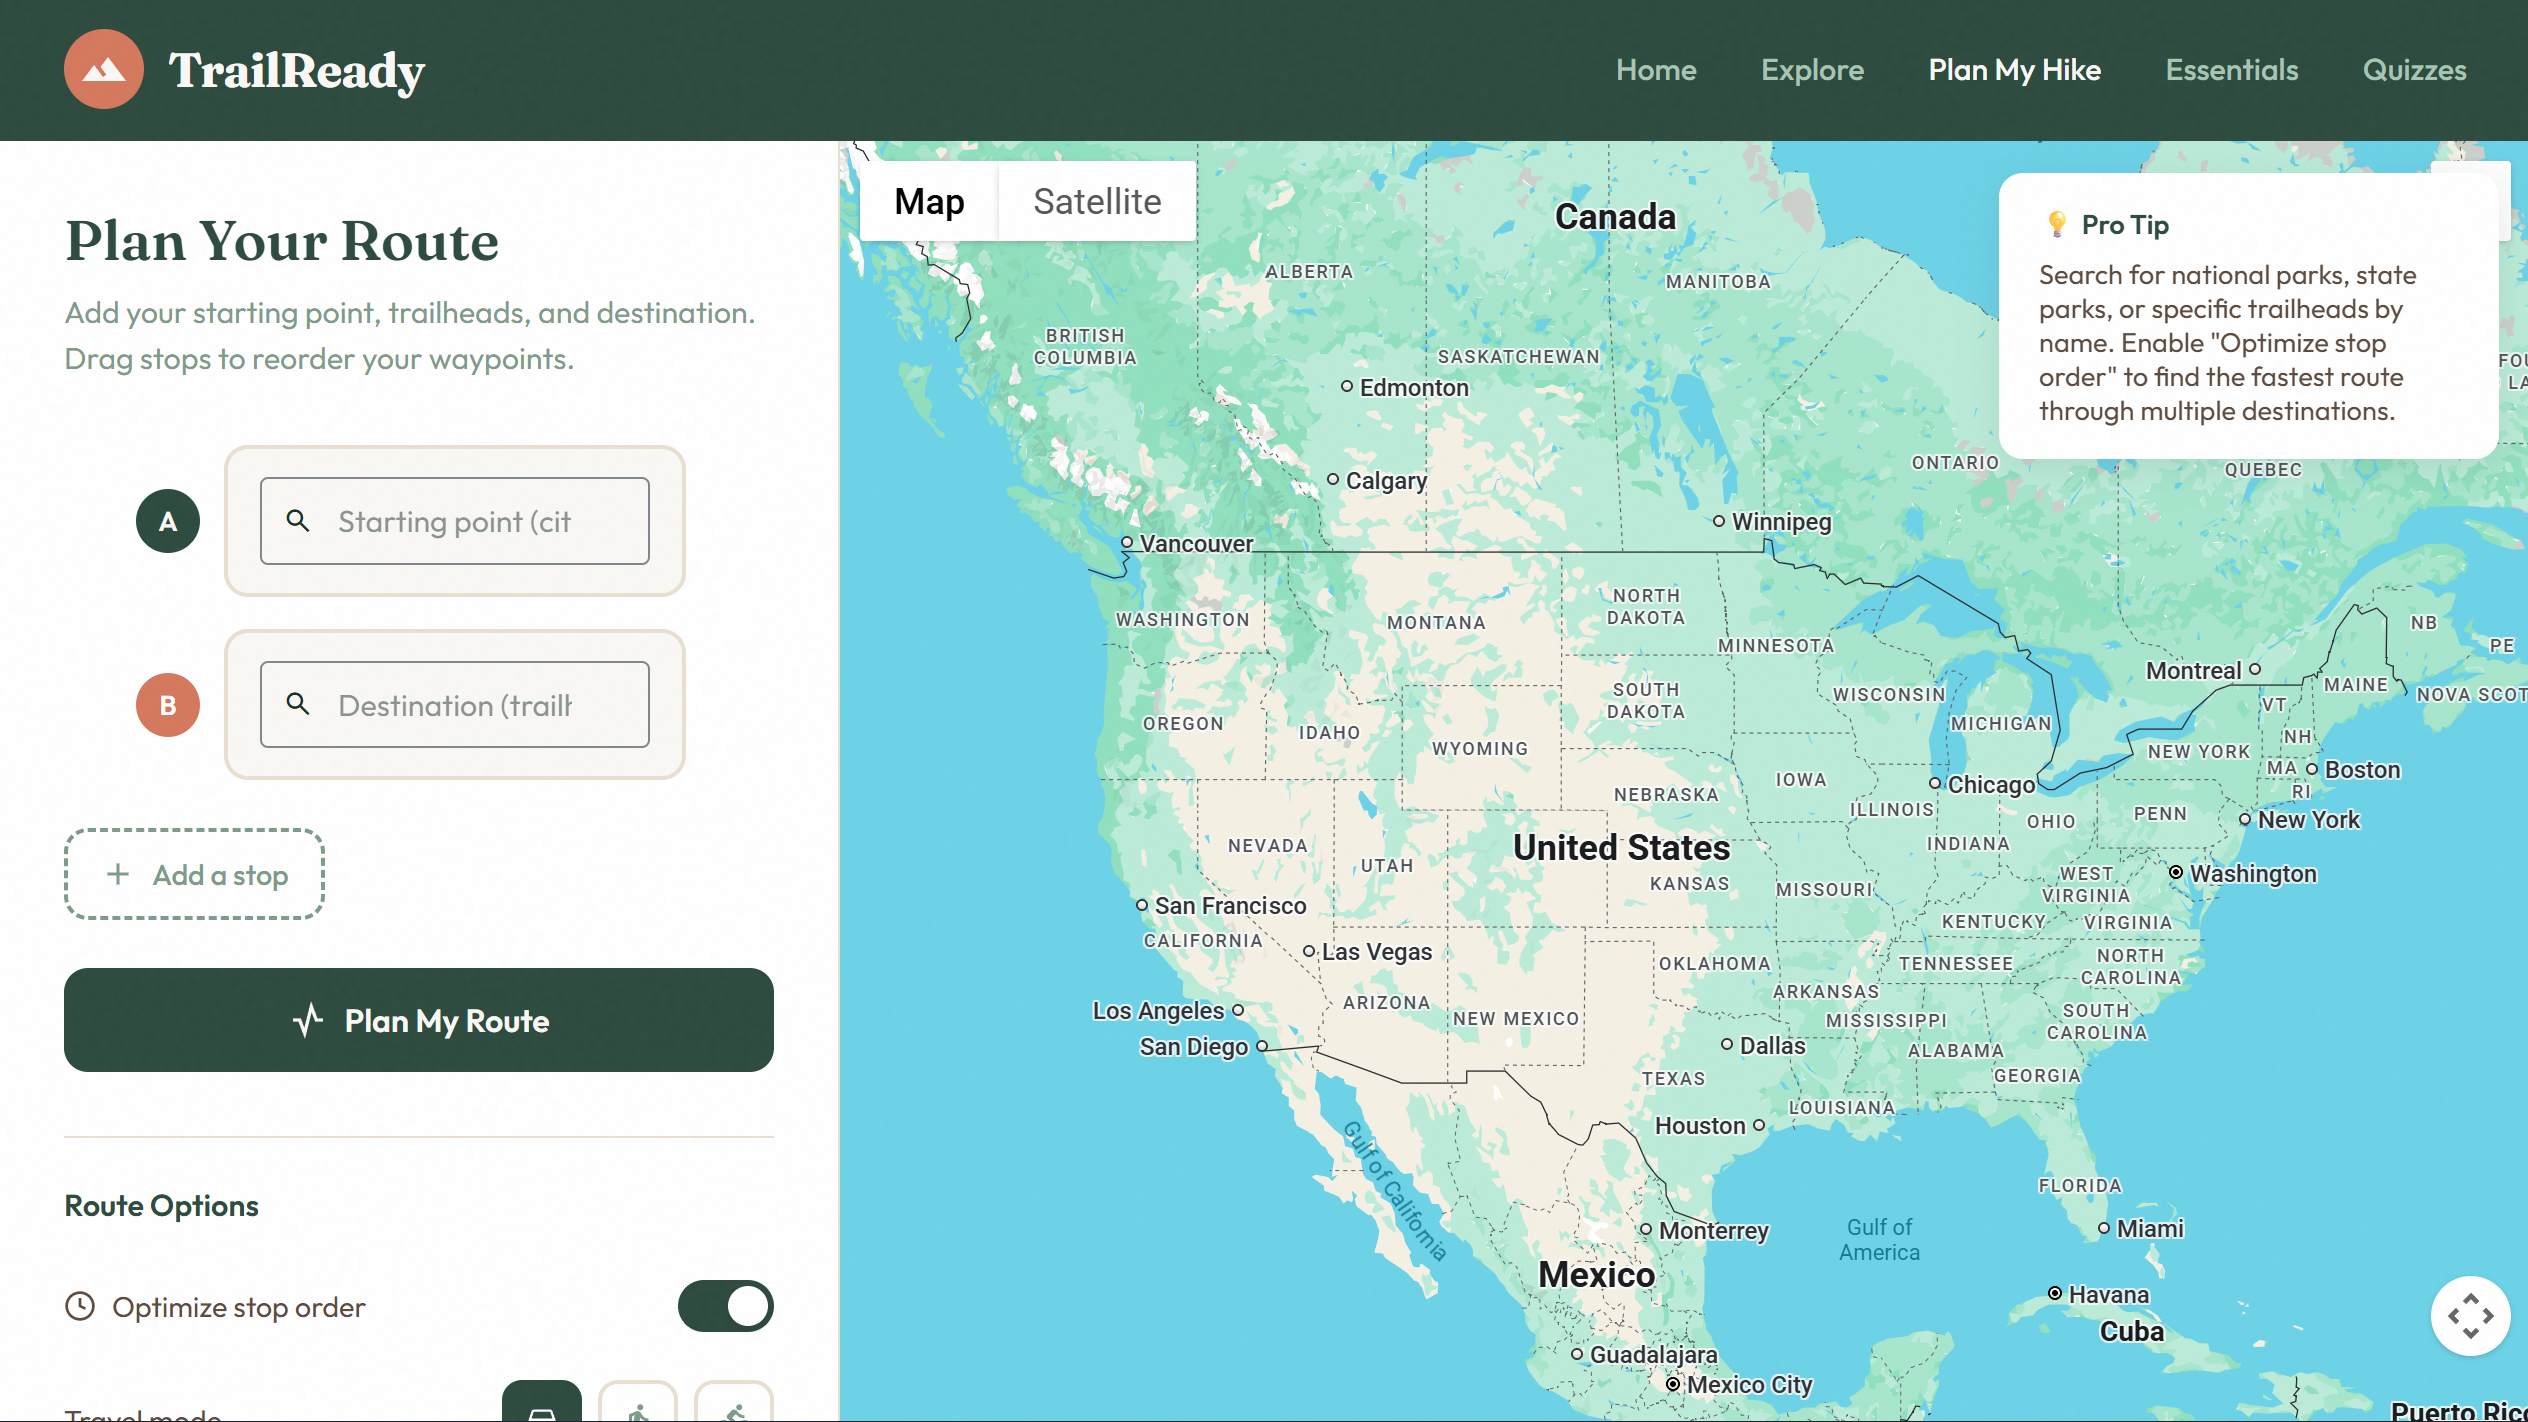Switch to Satellite map view
2528x1422 pixels.
pos(1096,201)
